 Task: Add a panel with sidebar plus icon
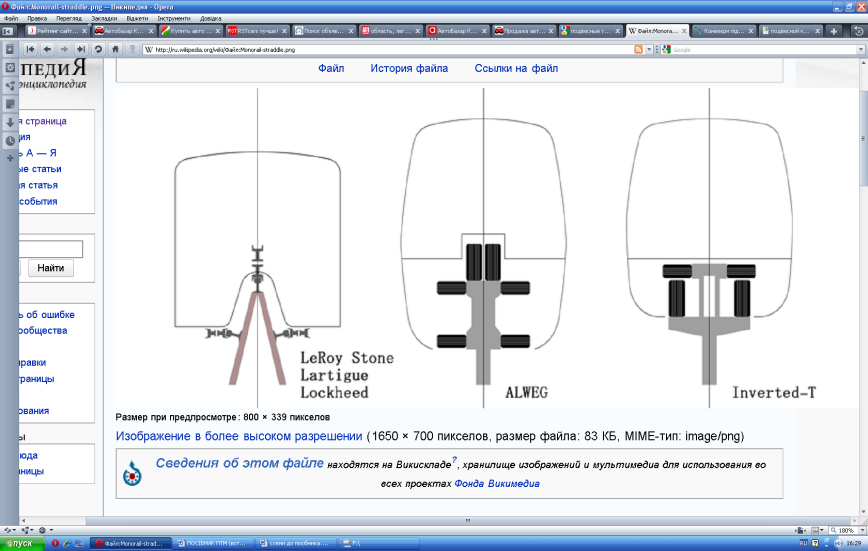(10, 158)
